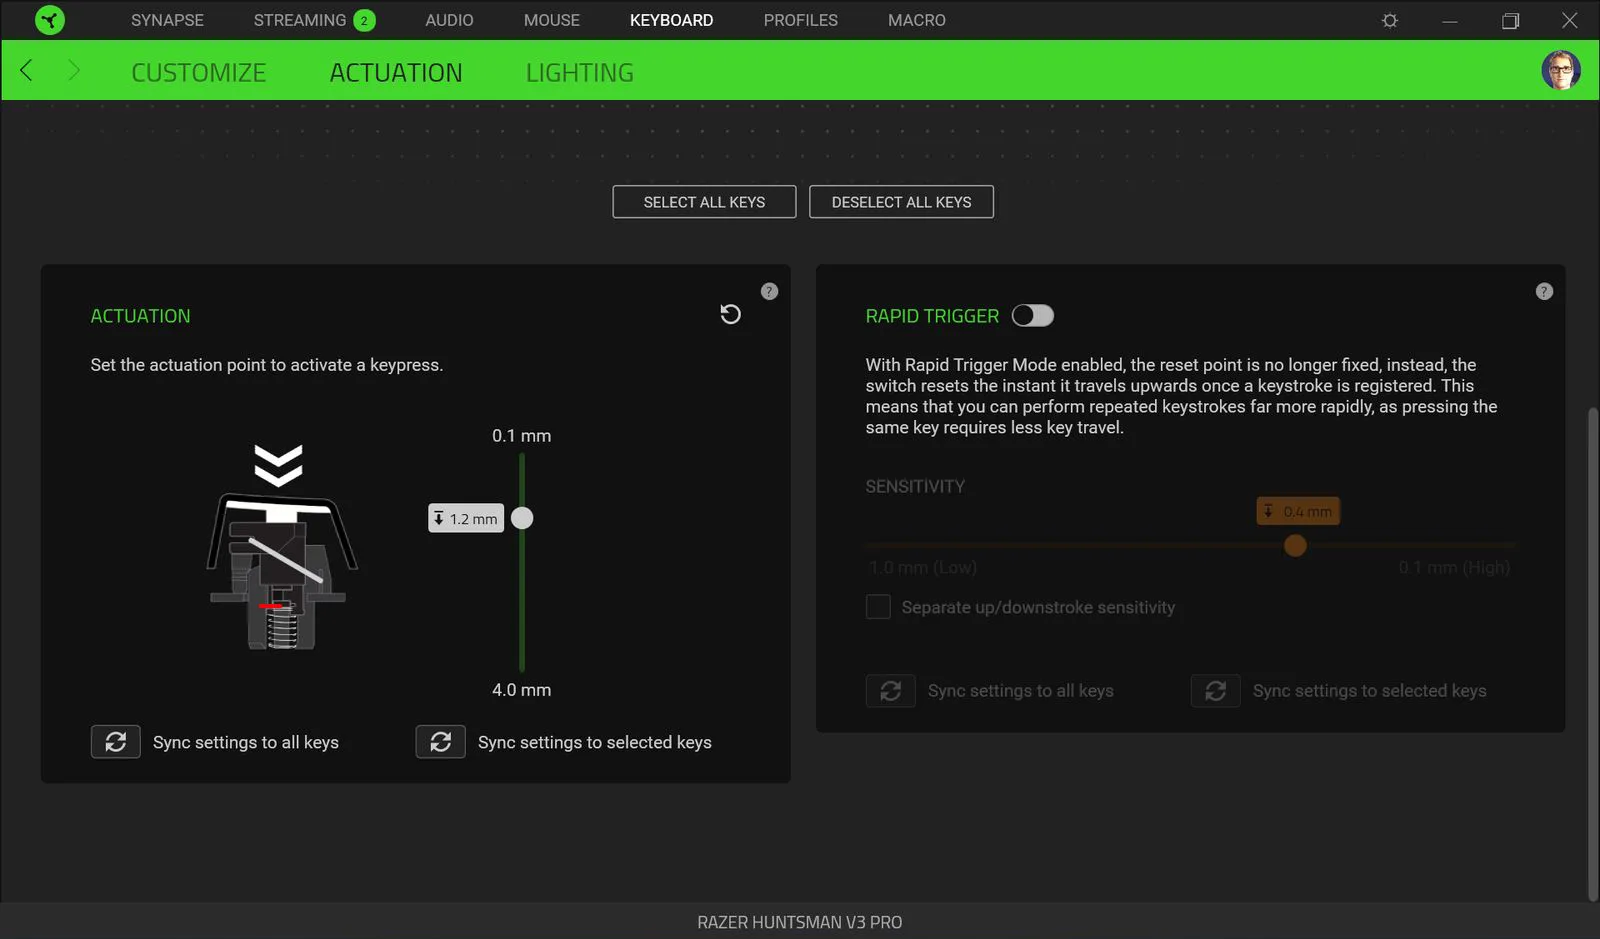Switch to the Lighting subtab
The height and width of the screenshot is (939, 1600).
(580, 73)
